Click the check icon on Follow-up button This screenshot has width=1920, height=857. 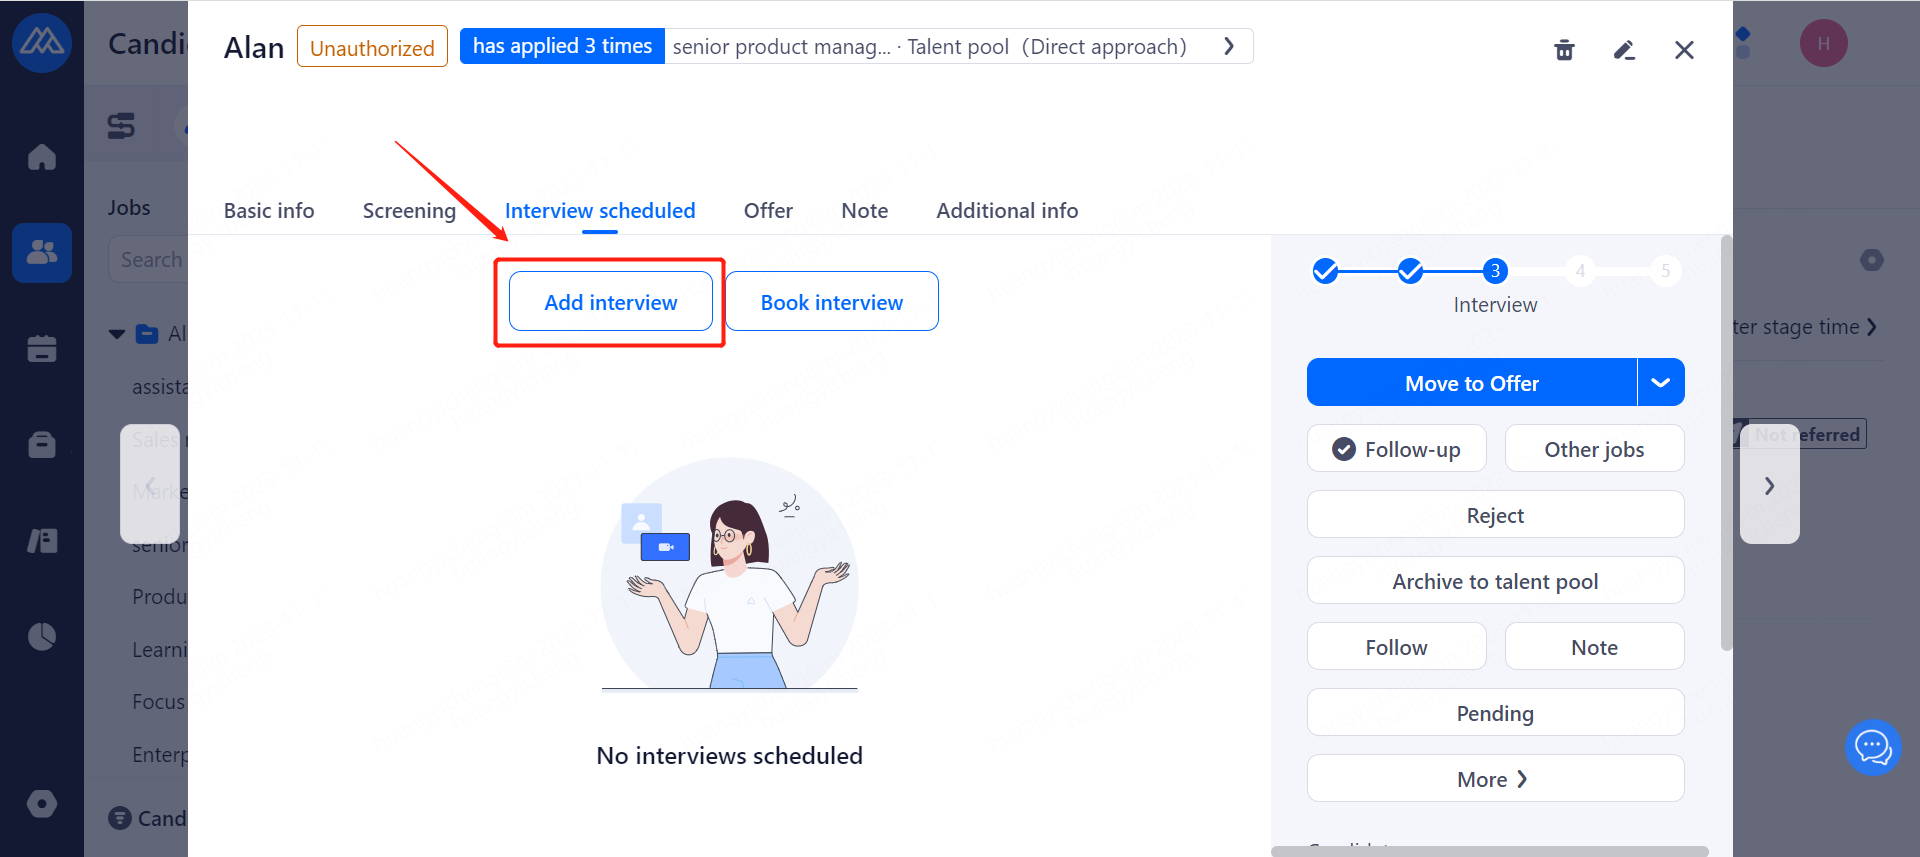pos(1344,449)
